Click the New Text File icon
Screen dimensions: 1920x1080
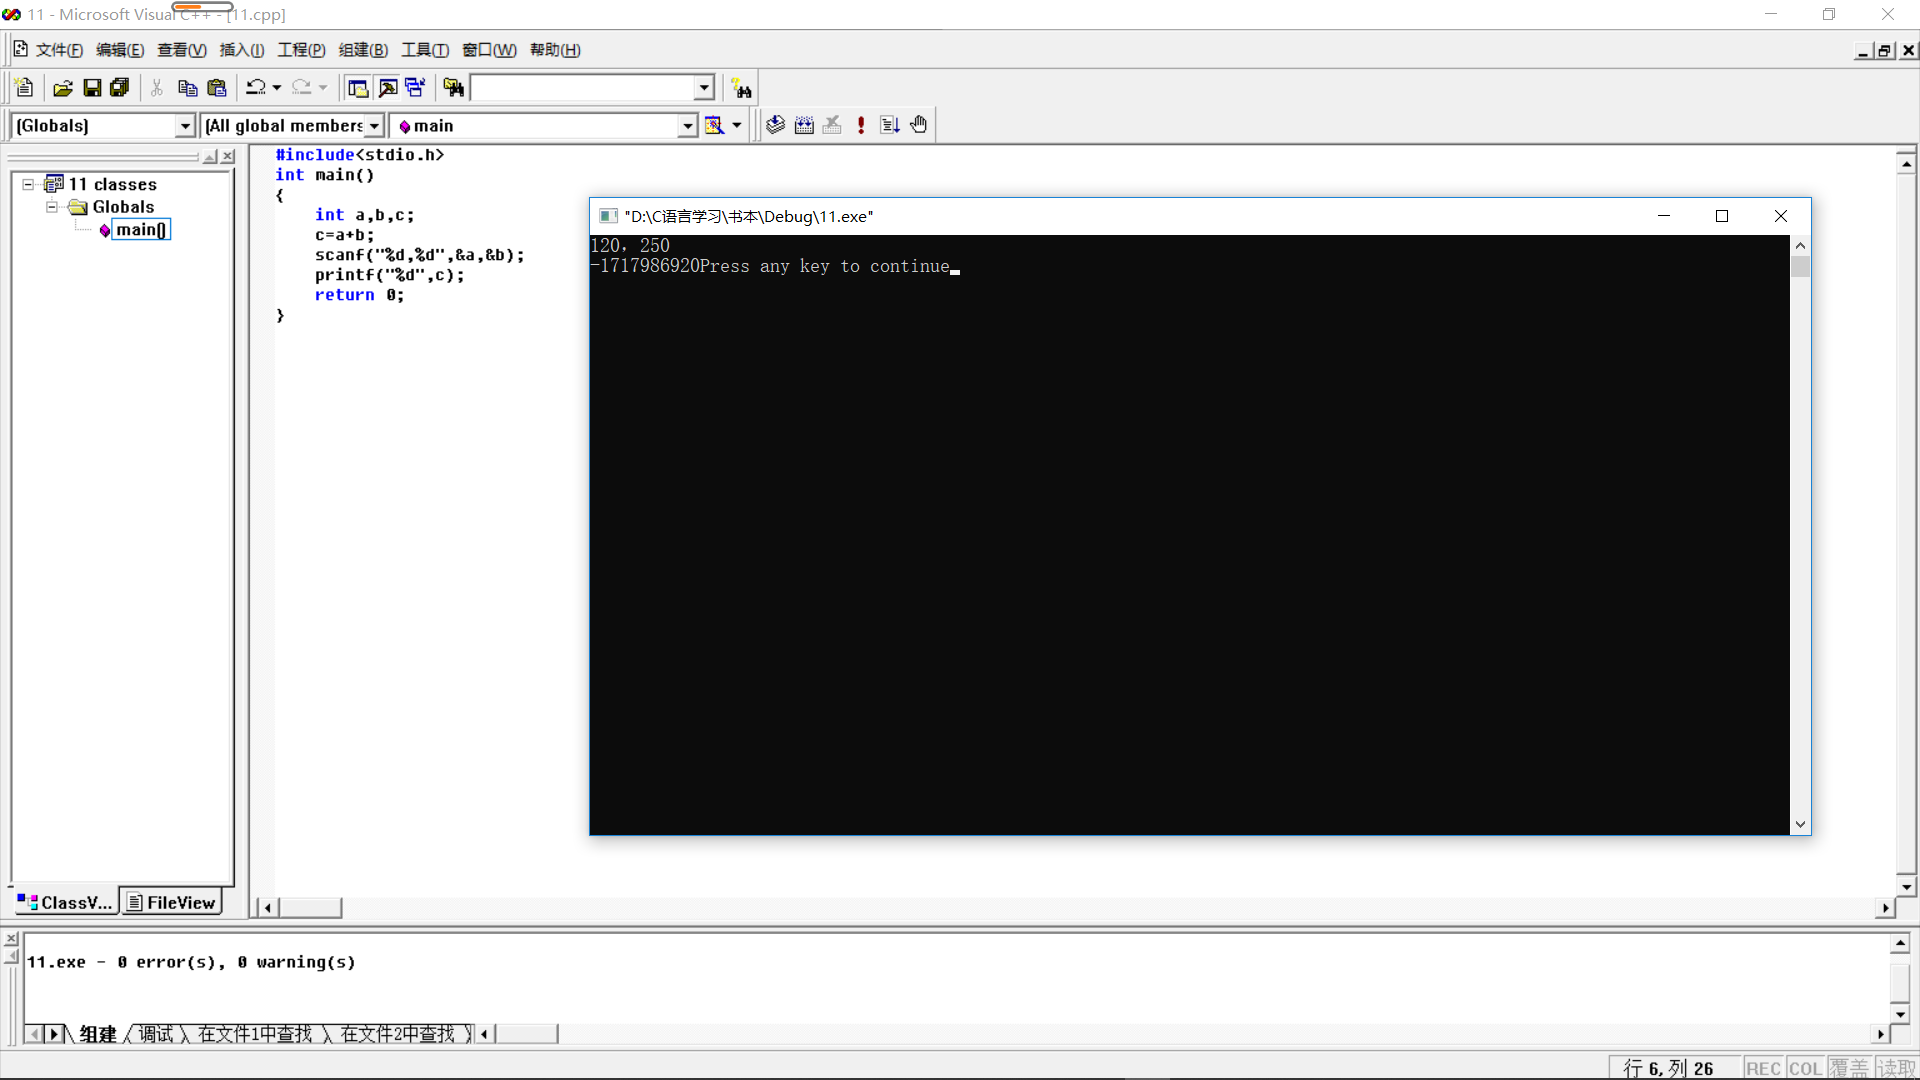25,88
